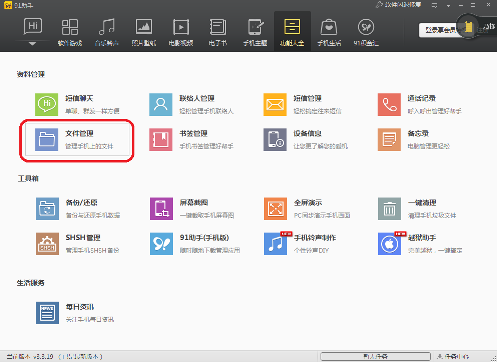
Task: Click the Hi speech bubble in top navigation
Action: 33,27
